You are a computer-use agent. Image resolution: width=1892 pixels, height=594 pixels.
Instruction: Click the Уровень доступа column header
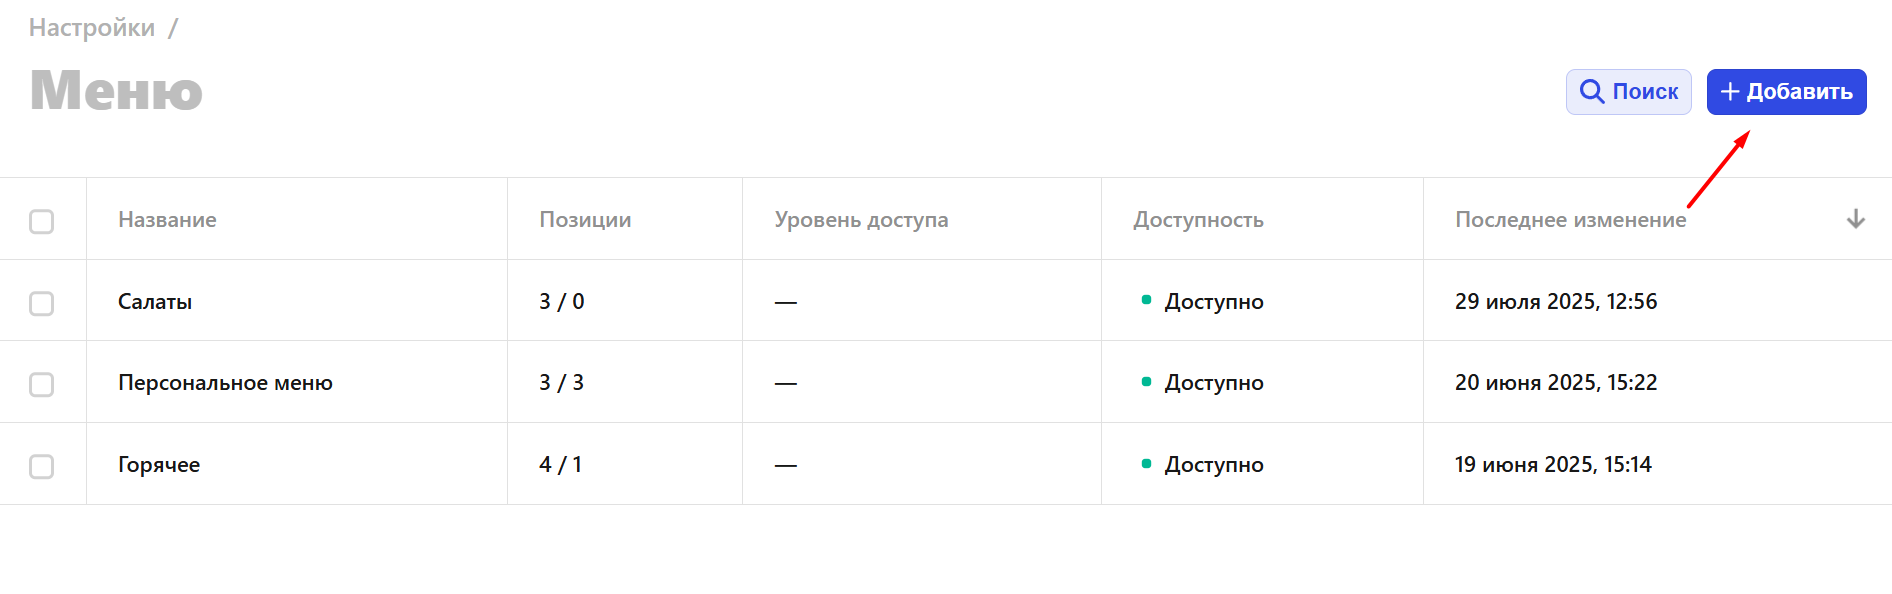[861, 220]
